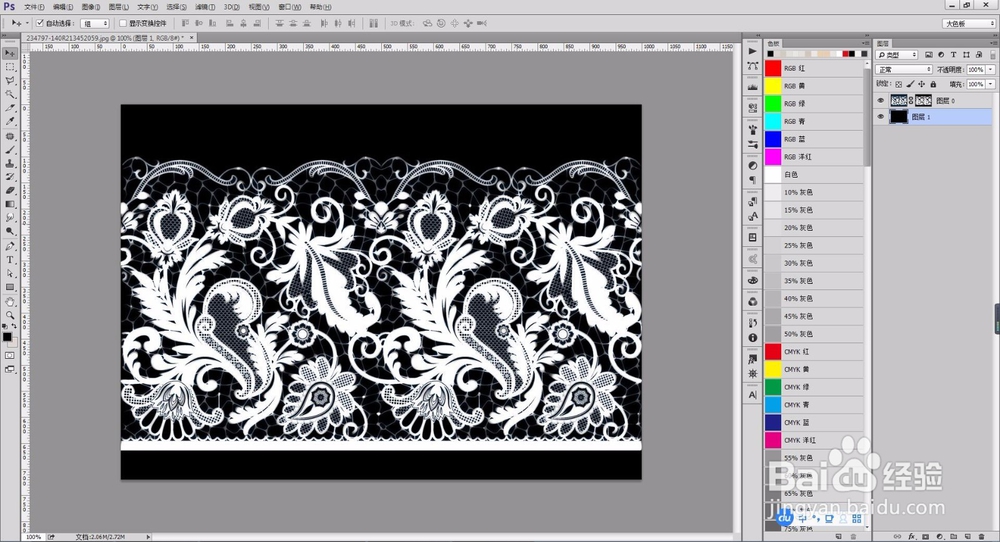Select the Brush tool
1000x542 pixels.
(10, 150)
